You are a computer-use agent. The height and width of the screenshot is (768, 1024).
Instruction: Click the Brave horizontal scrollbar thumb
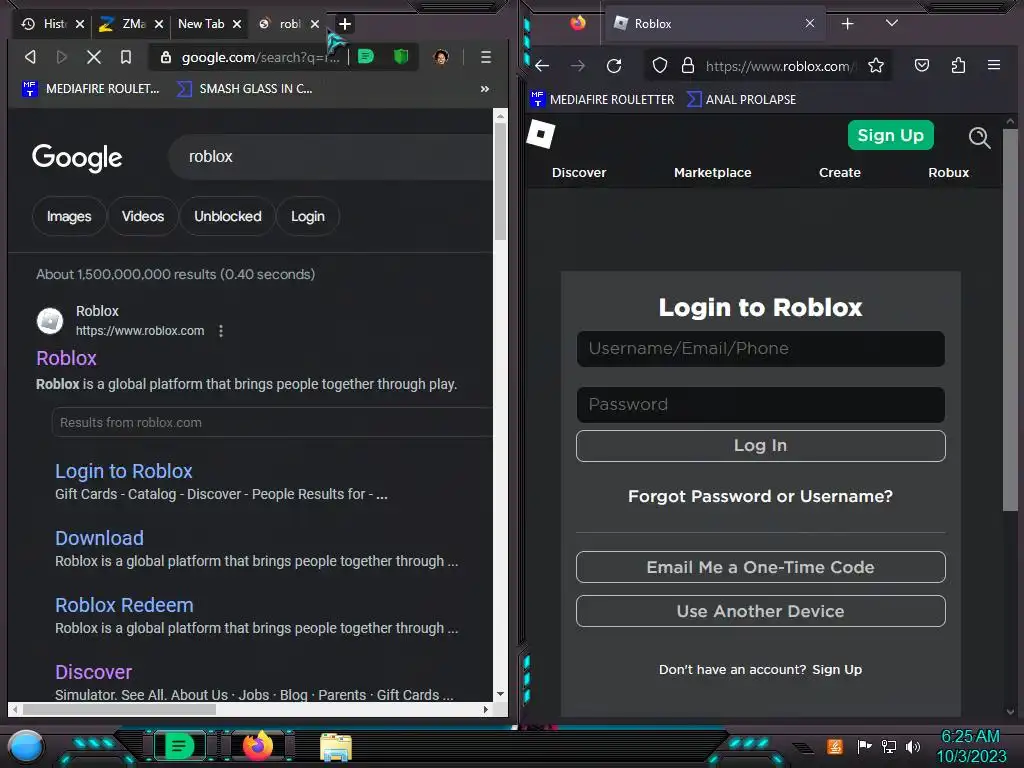(x=119, y=709)
